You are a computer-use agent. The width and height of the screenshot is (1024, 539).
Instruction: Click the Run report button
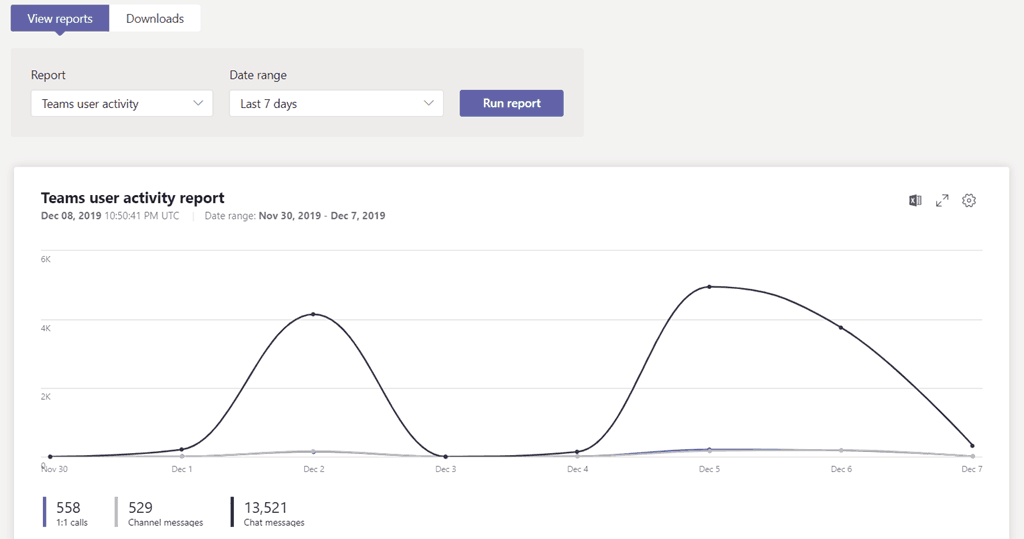click(x=511, y=103)
